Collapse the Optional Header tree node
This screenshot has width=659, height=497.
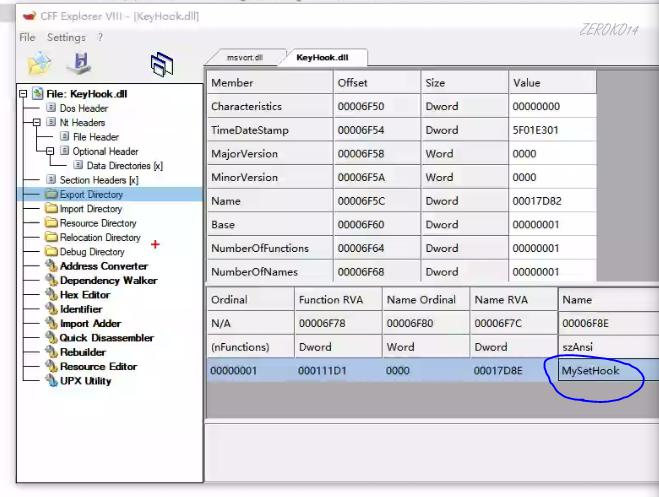coord(50,151)
